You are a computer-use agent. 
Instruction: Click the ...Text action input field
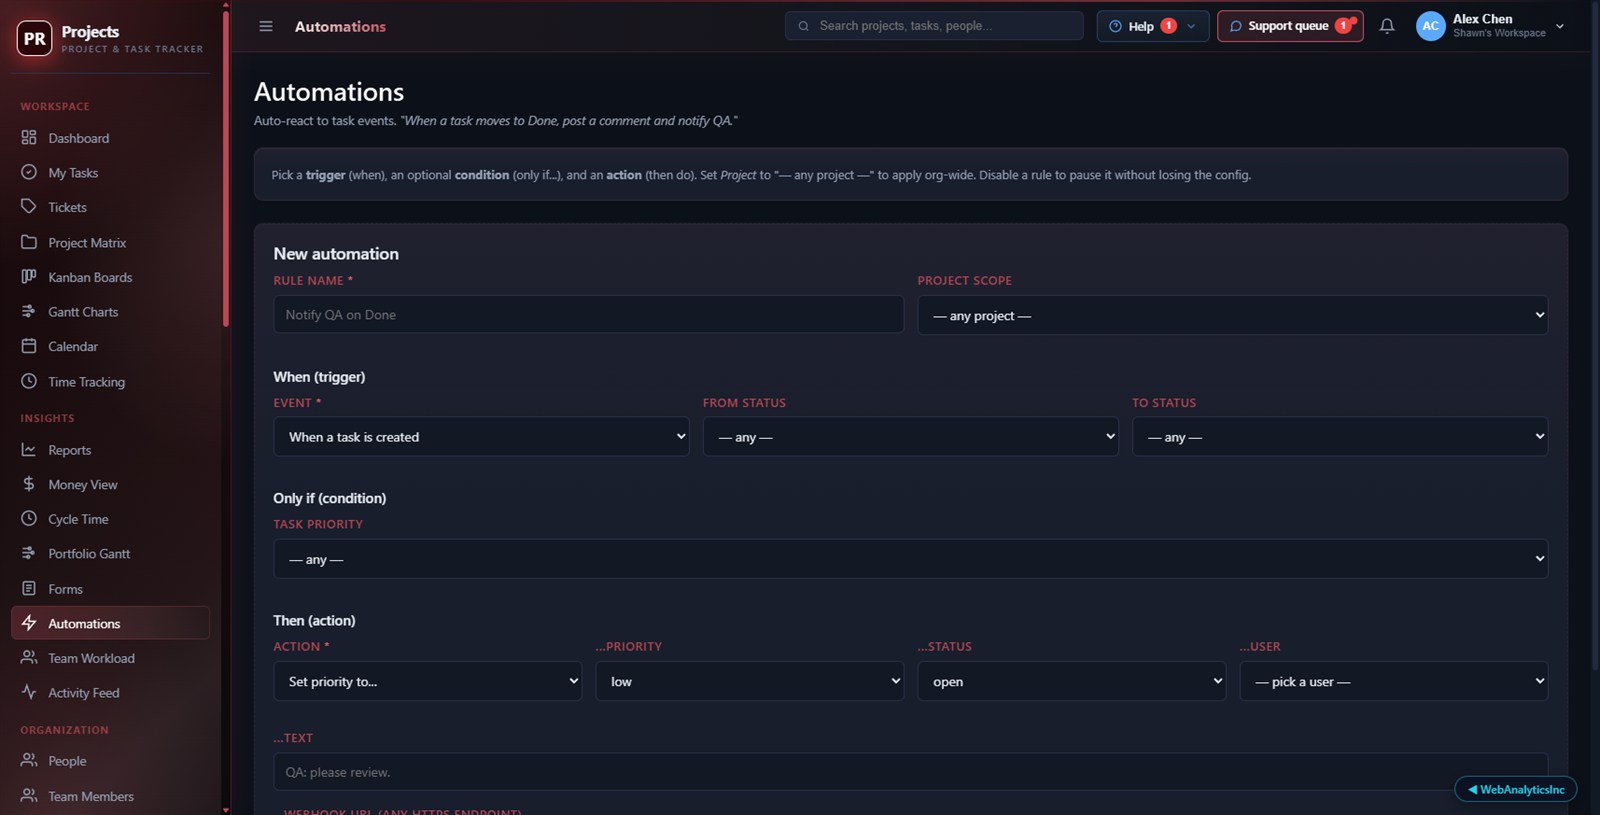tap(910, 772)
